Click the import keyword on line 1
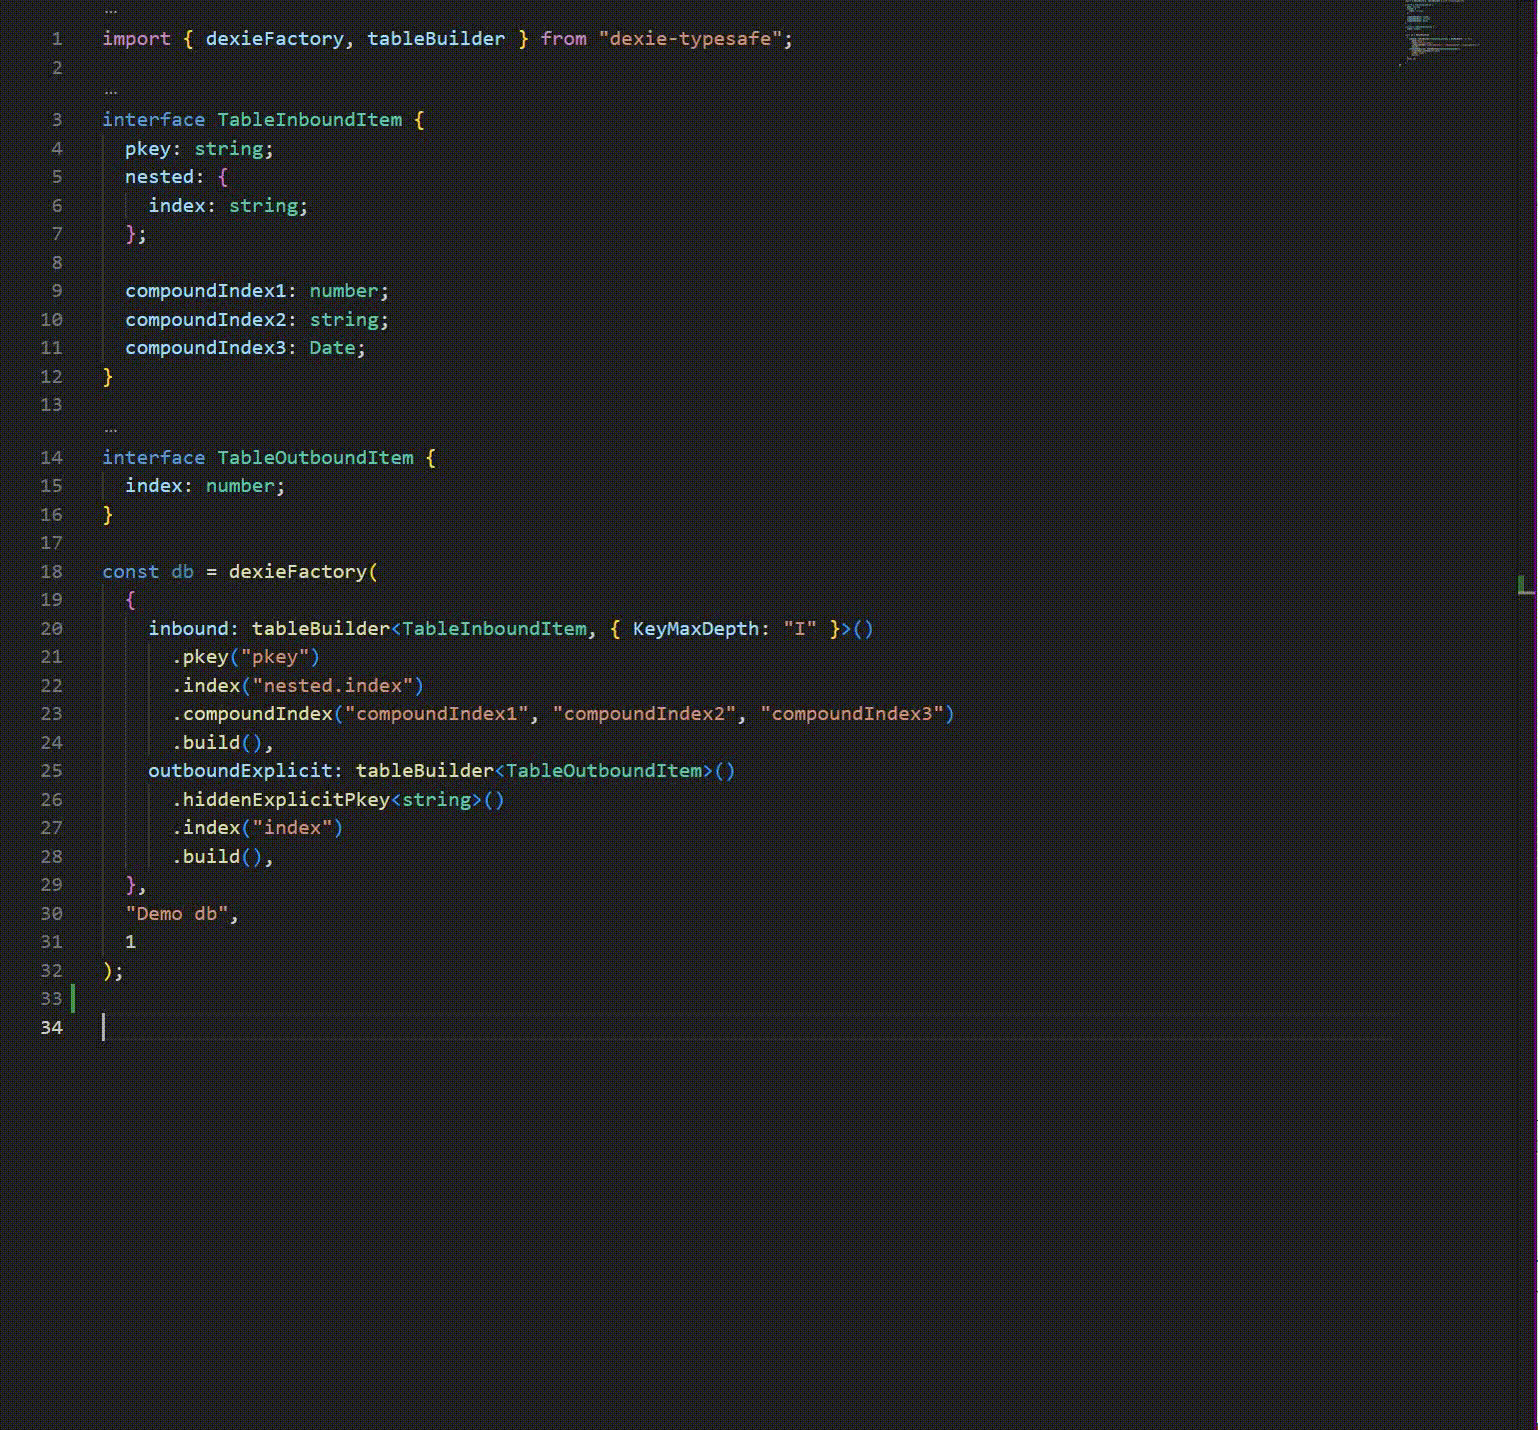This screenshot has height=1430, width=1538. pos(136,39)
